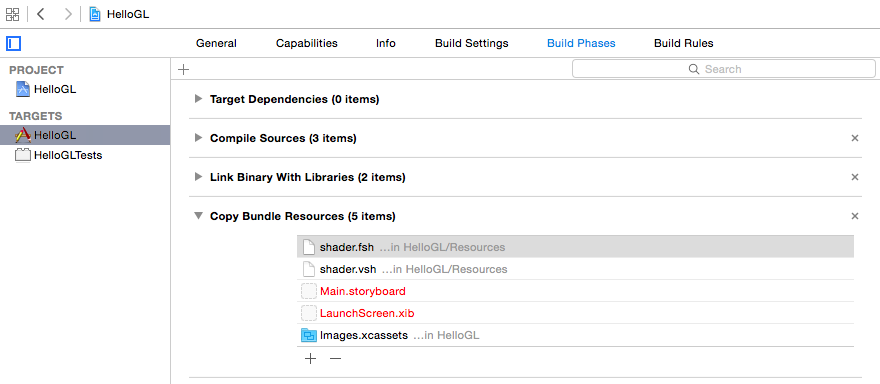Remove selected file with minus button
This screenshot has width=880, height=384.
pos(336,358)
